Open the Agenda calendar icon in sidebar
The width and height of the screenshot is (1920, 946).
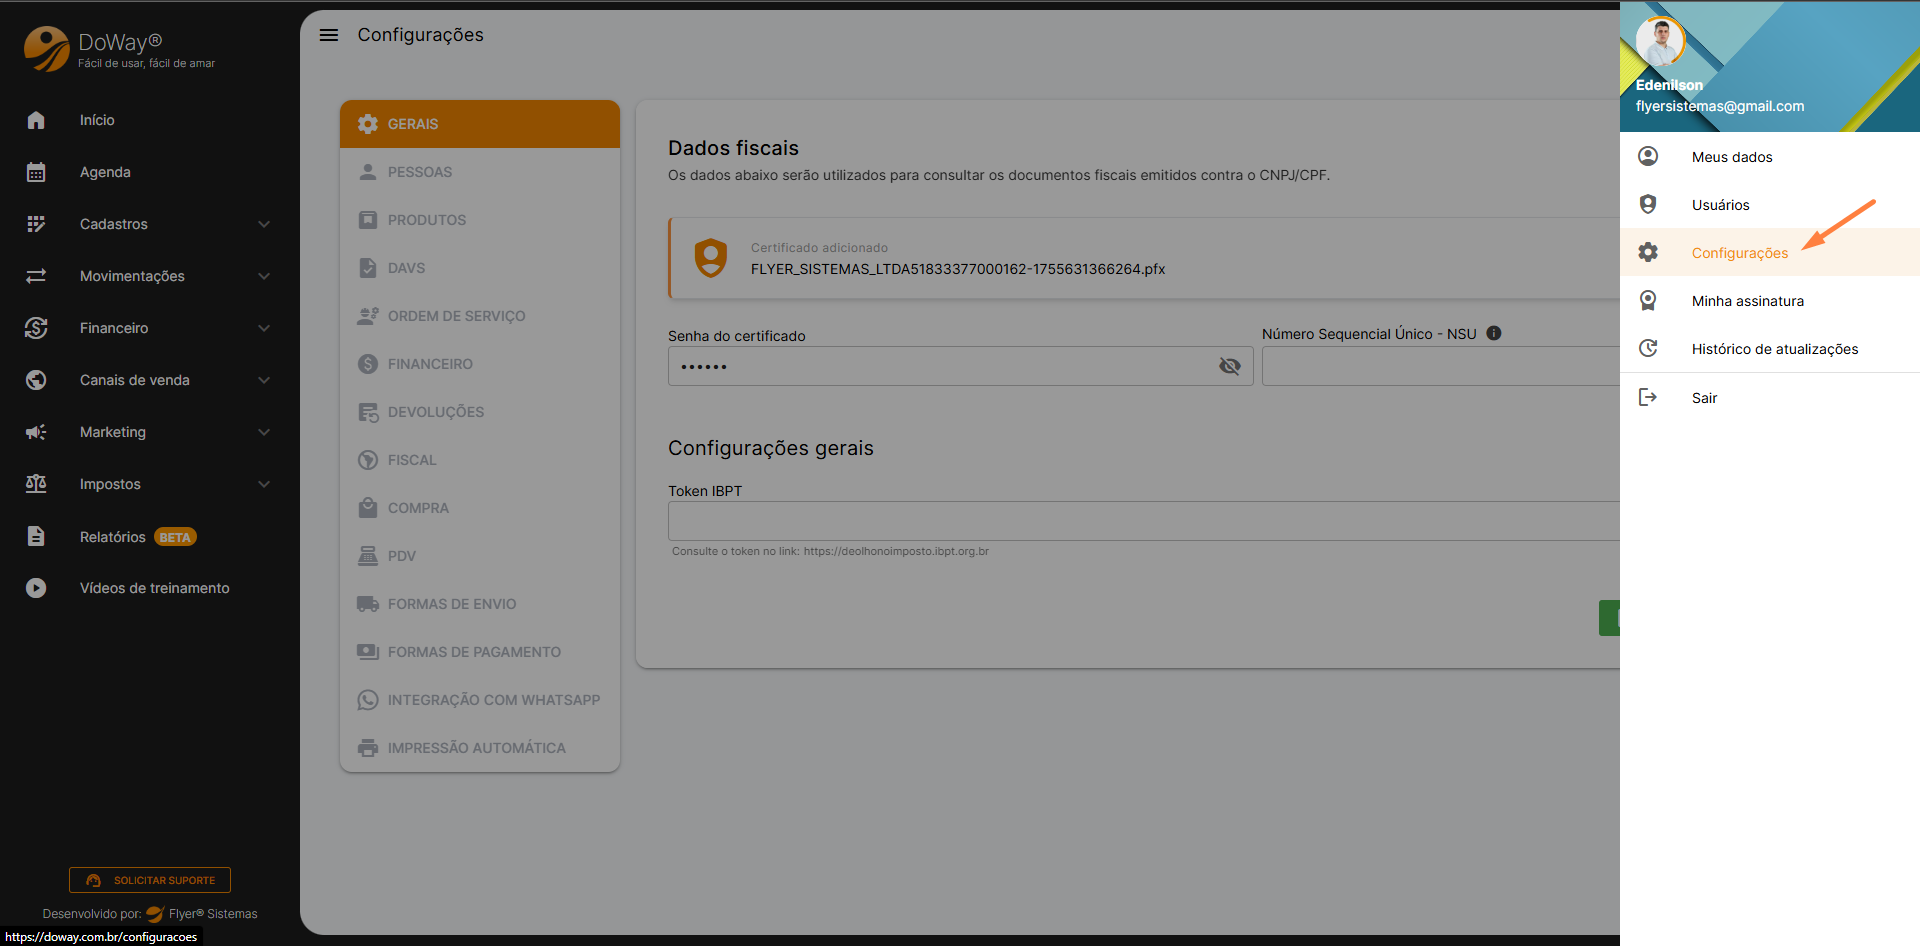(36, 172)
